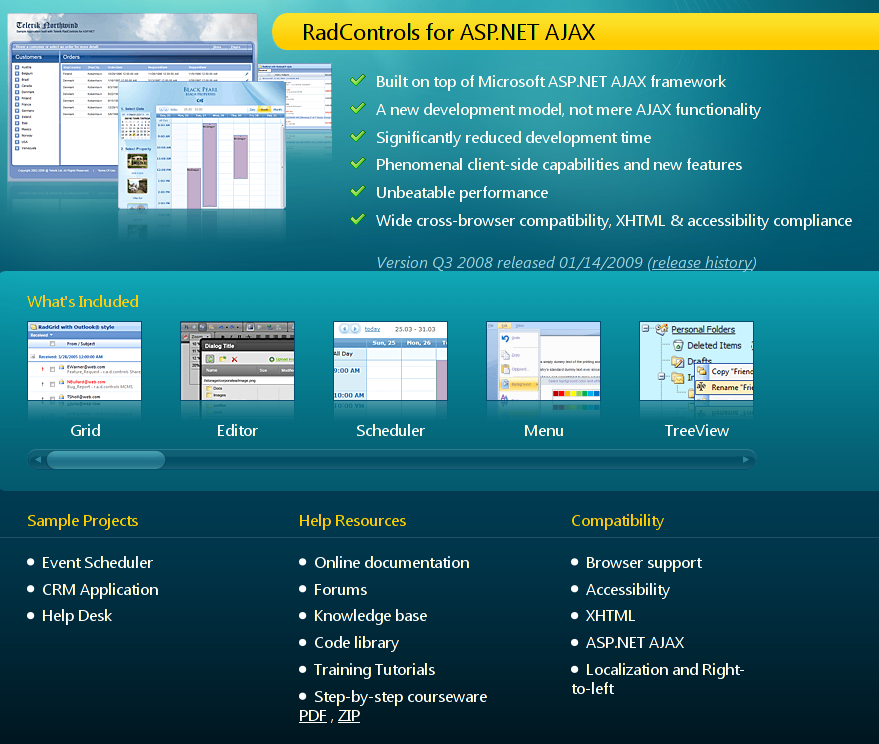Open the Accessibility compatibility link
Image resolution: width=879 pixels, height=744 pixels.
[x=628, y=589]
